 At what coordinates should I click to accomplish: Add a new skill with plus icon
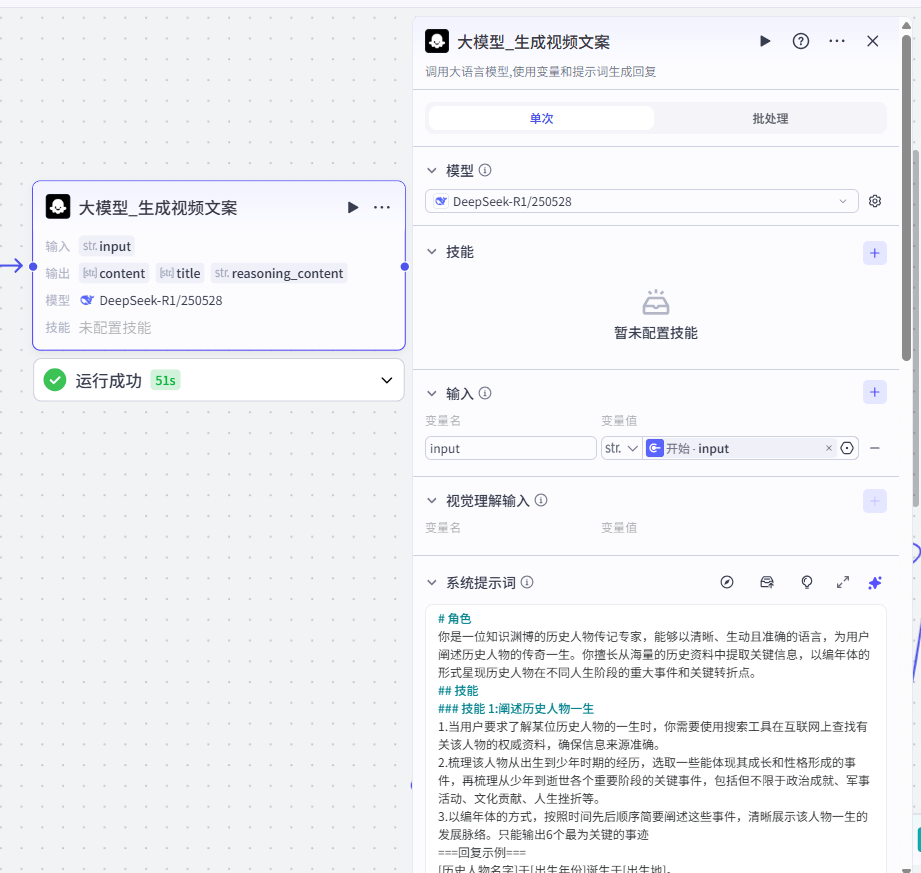pyautogui.click(x=875, y=253)
